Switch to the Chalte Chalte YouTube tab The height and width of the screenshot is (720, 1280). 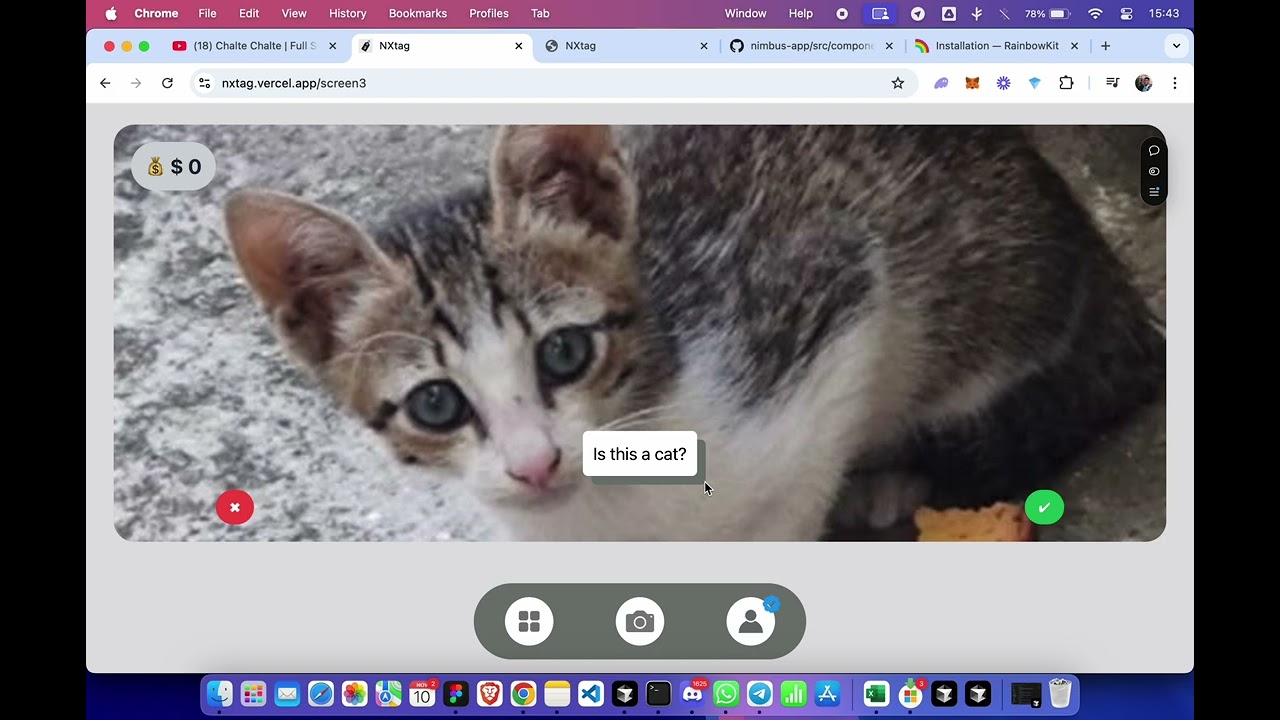click(x=254, y=46)
